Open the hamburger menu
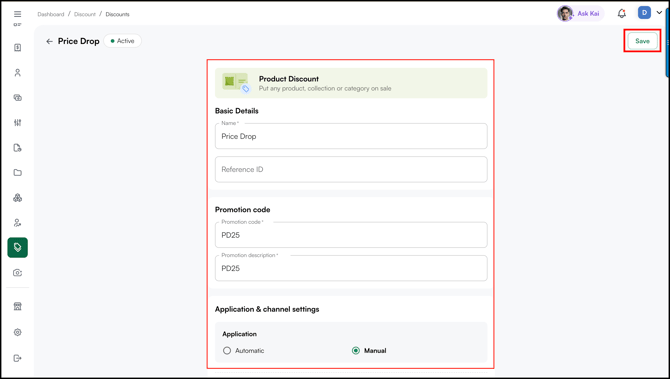 18,14
